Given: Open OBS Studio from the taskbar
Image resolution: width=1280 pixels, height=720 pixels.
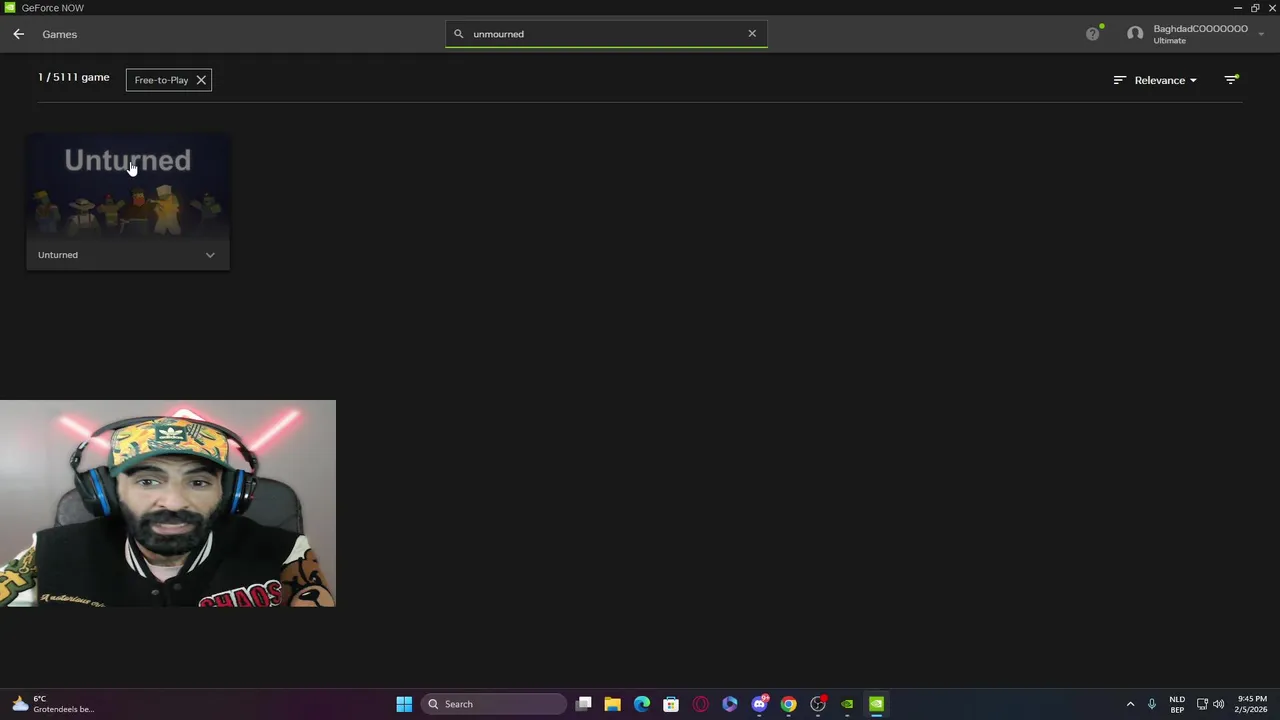Looking at the screenshot, I should coord(818,704).
